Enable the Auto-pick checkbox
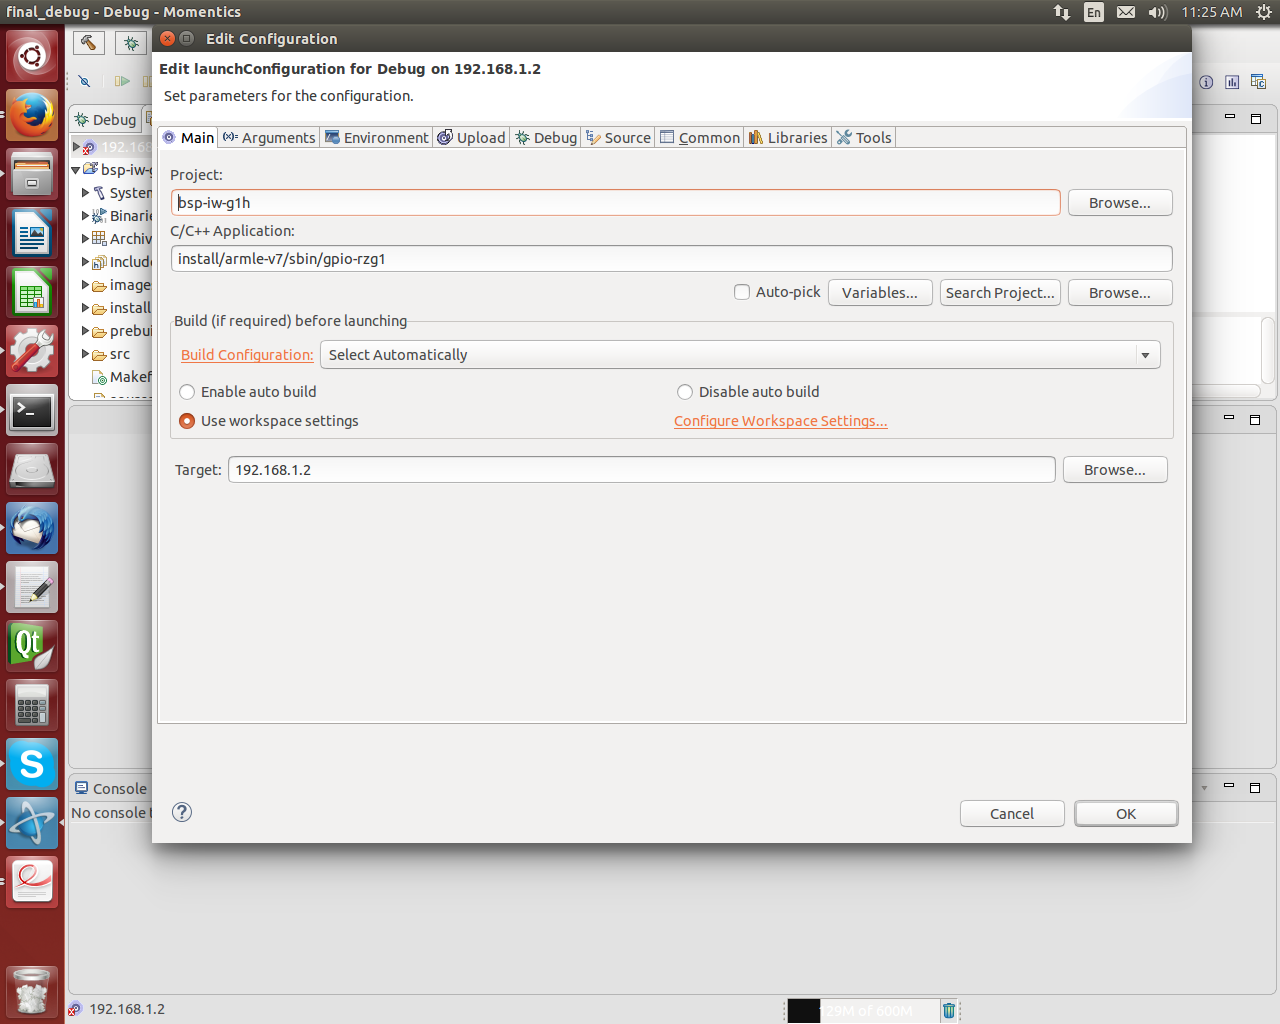Image resolution: width=1280 pixels, height=1024 pixels. point(742,292)
